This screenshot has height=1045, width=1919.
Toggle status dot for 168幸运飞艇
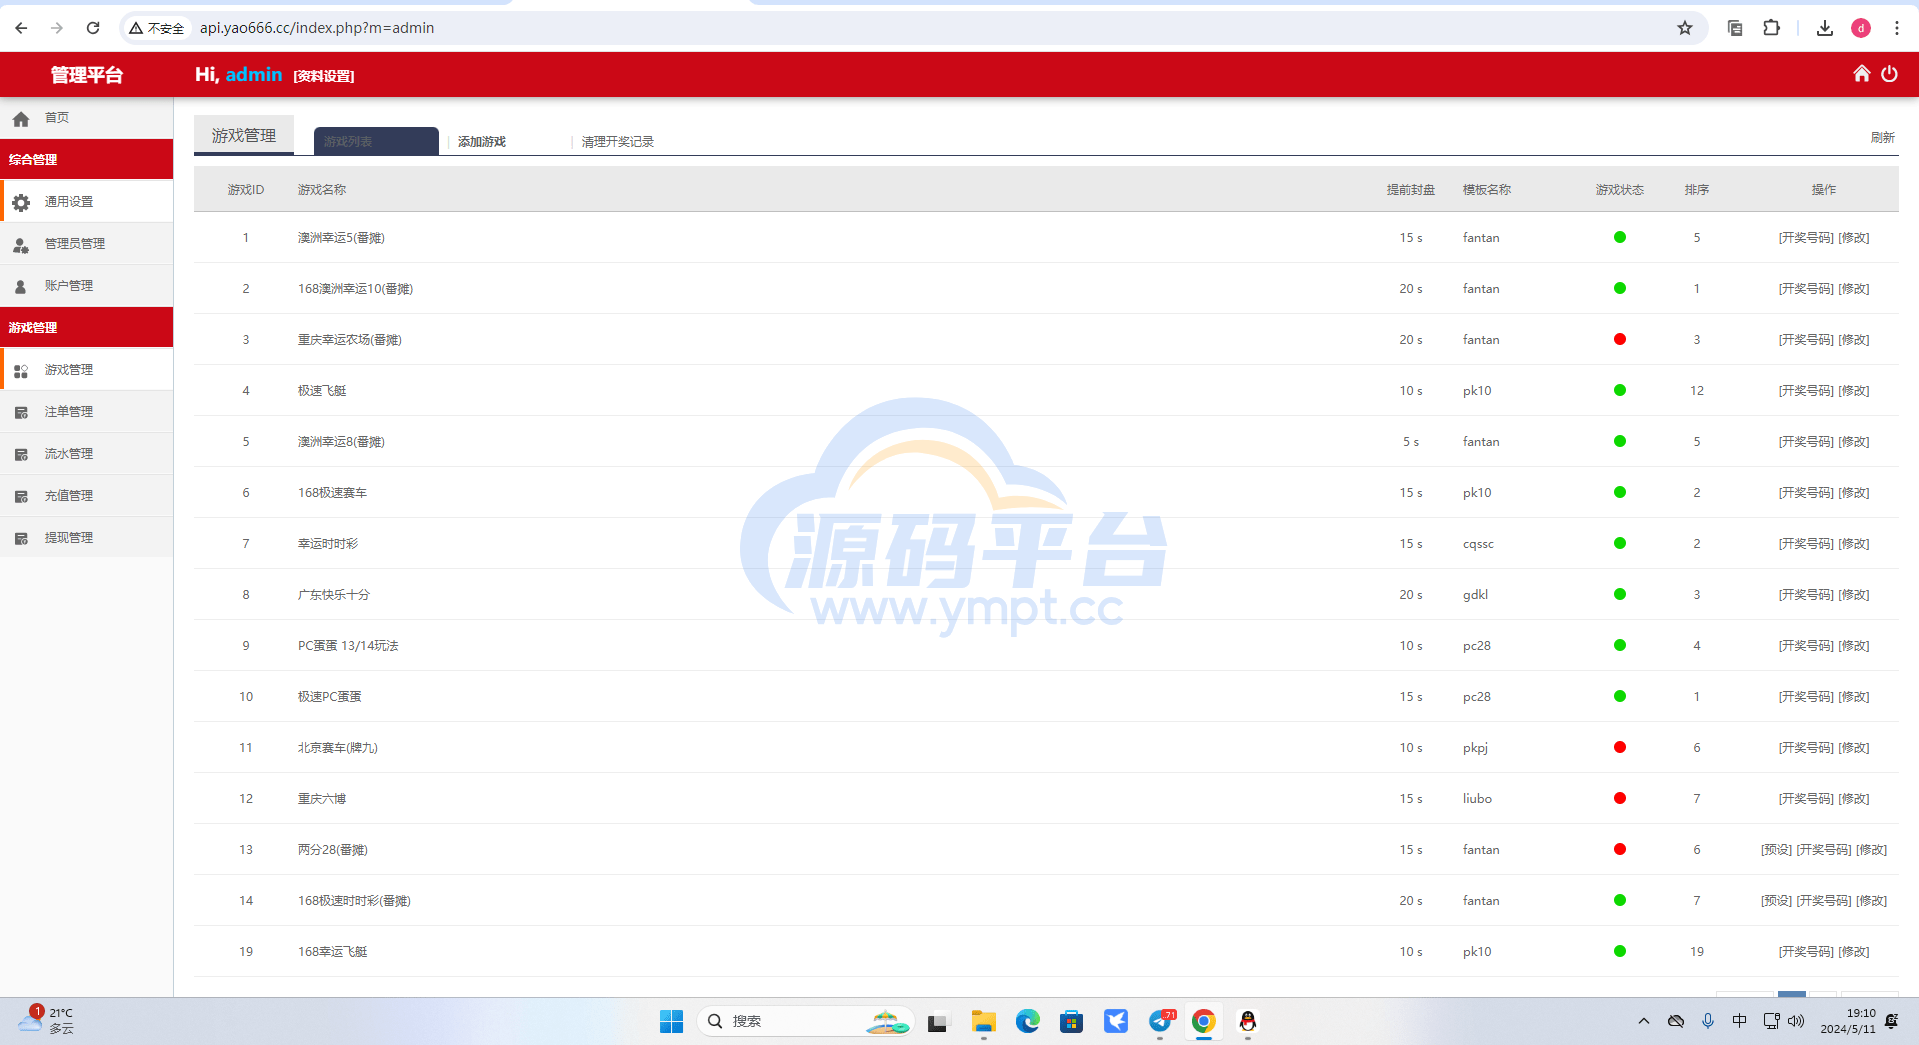point(1619,951)
